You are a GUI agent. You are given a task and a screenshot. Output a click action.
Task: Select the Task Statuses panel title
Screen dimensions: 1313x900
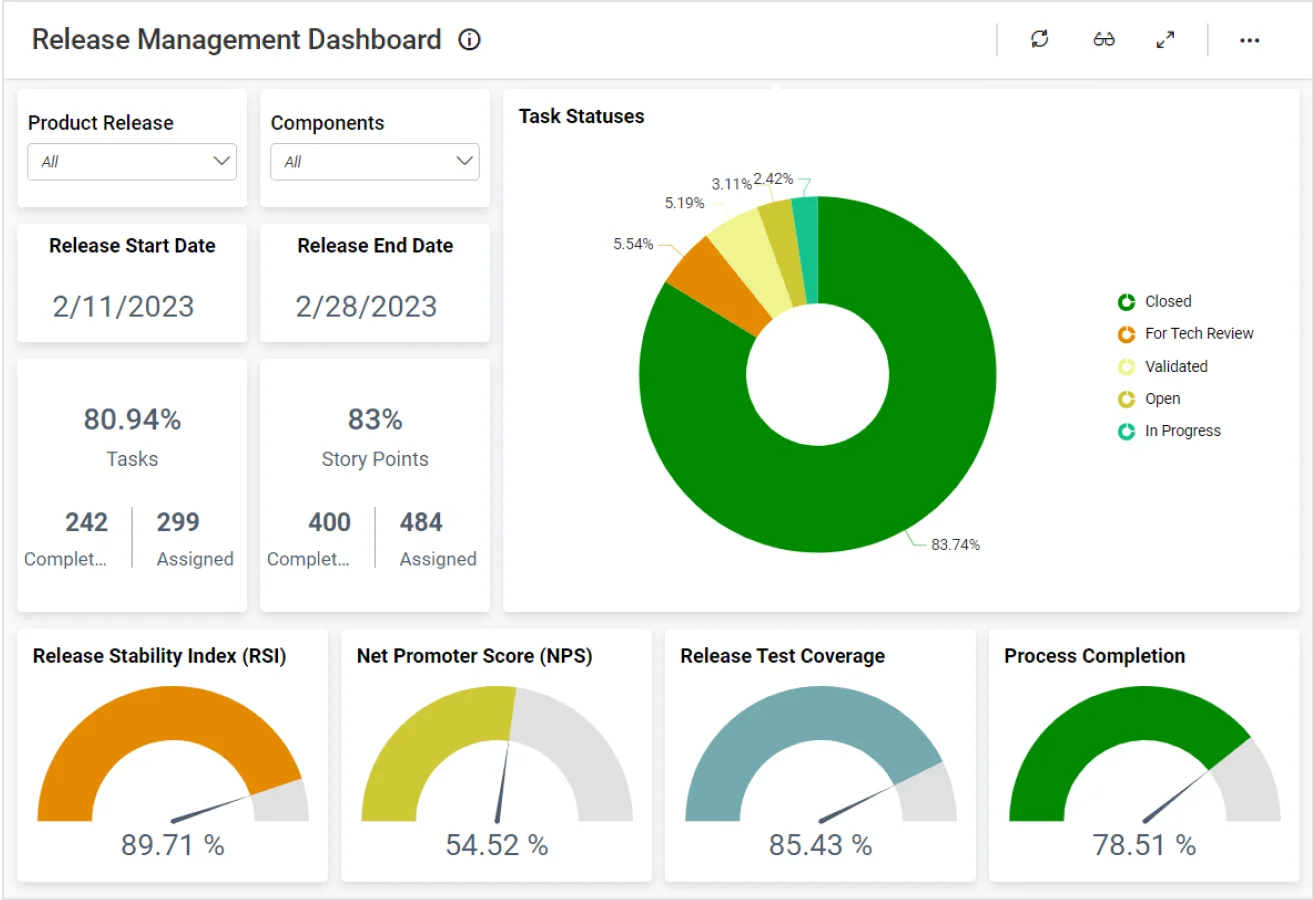[x=580, y=116]
